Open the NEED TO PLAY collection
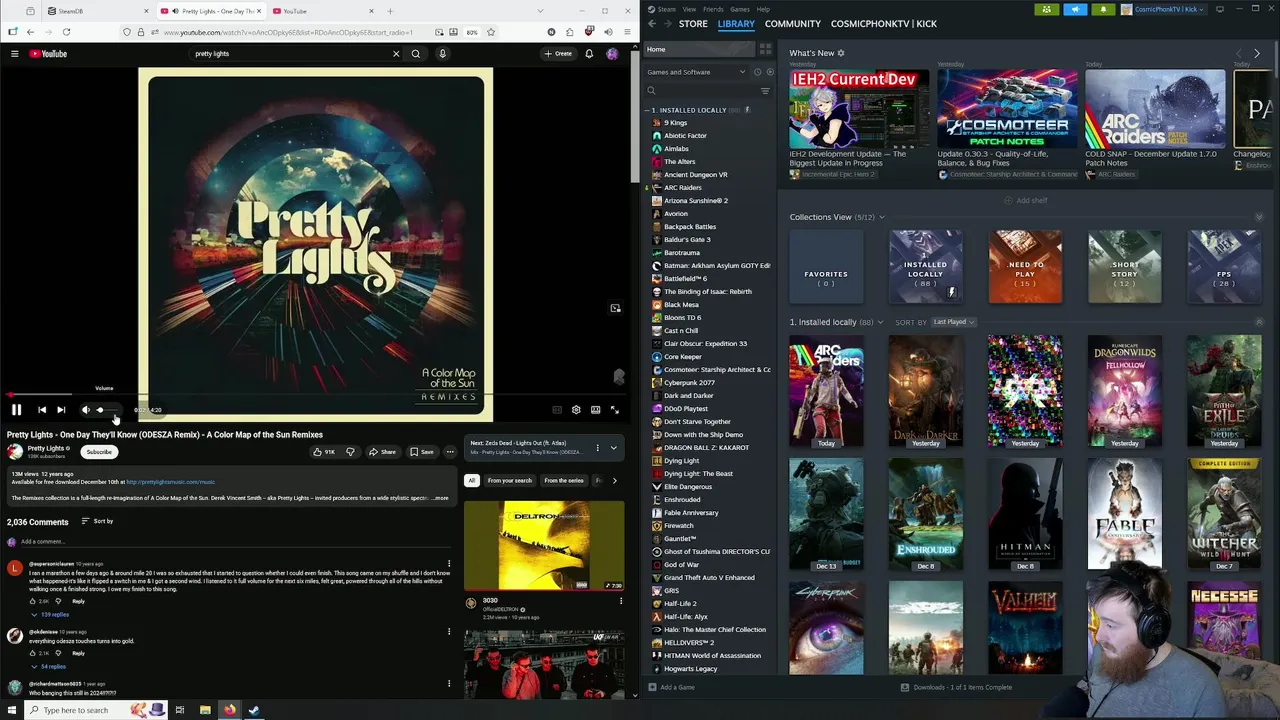Viewport: 1280px width, 720px height. tap(1025, 267)
